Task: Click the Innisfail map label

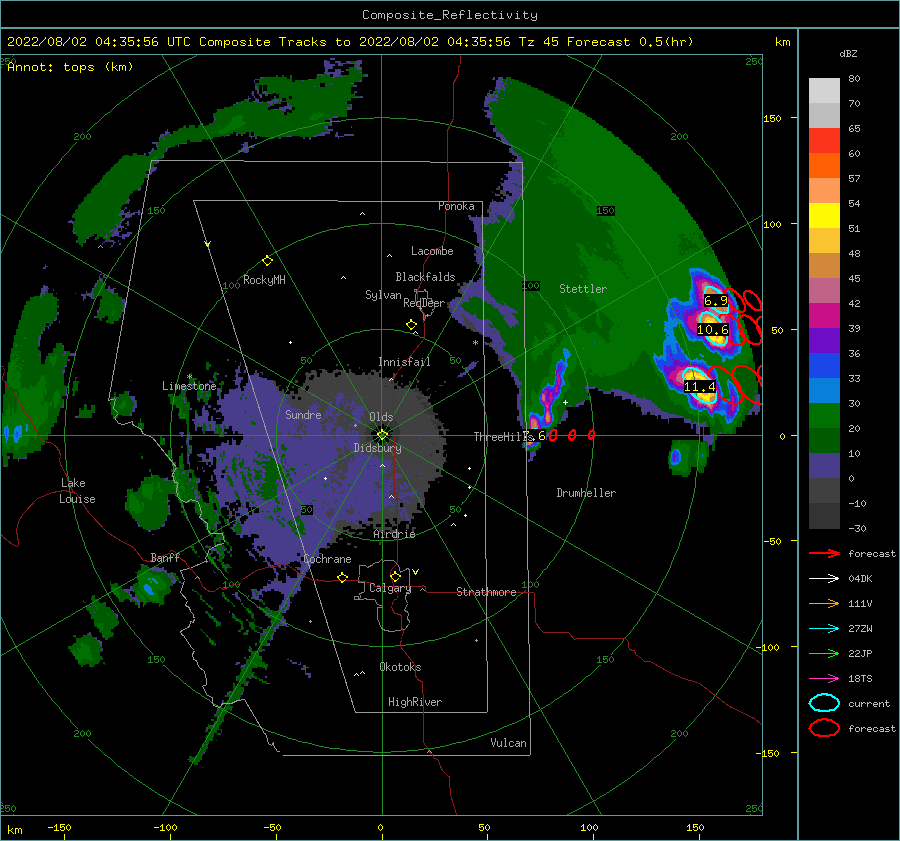Action: 404,362
